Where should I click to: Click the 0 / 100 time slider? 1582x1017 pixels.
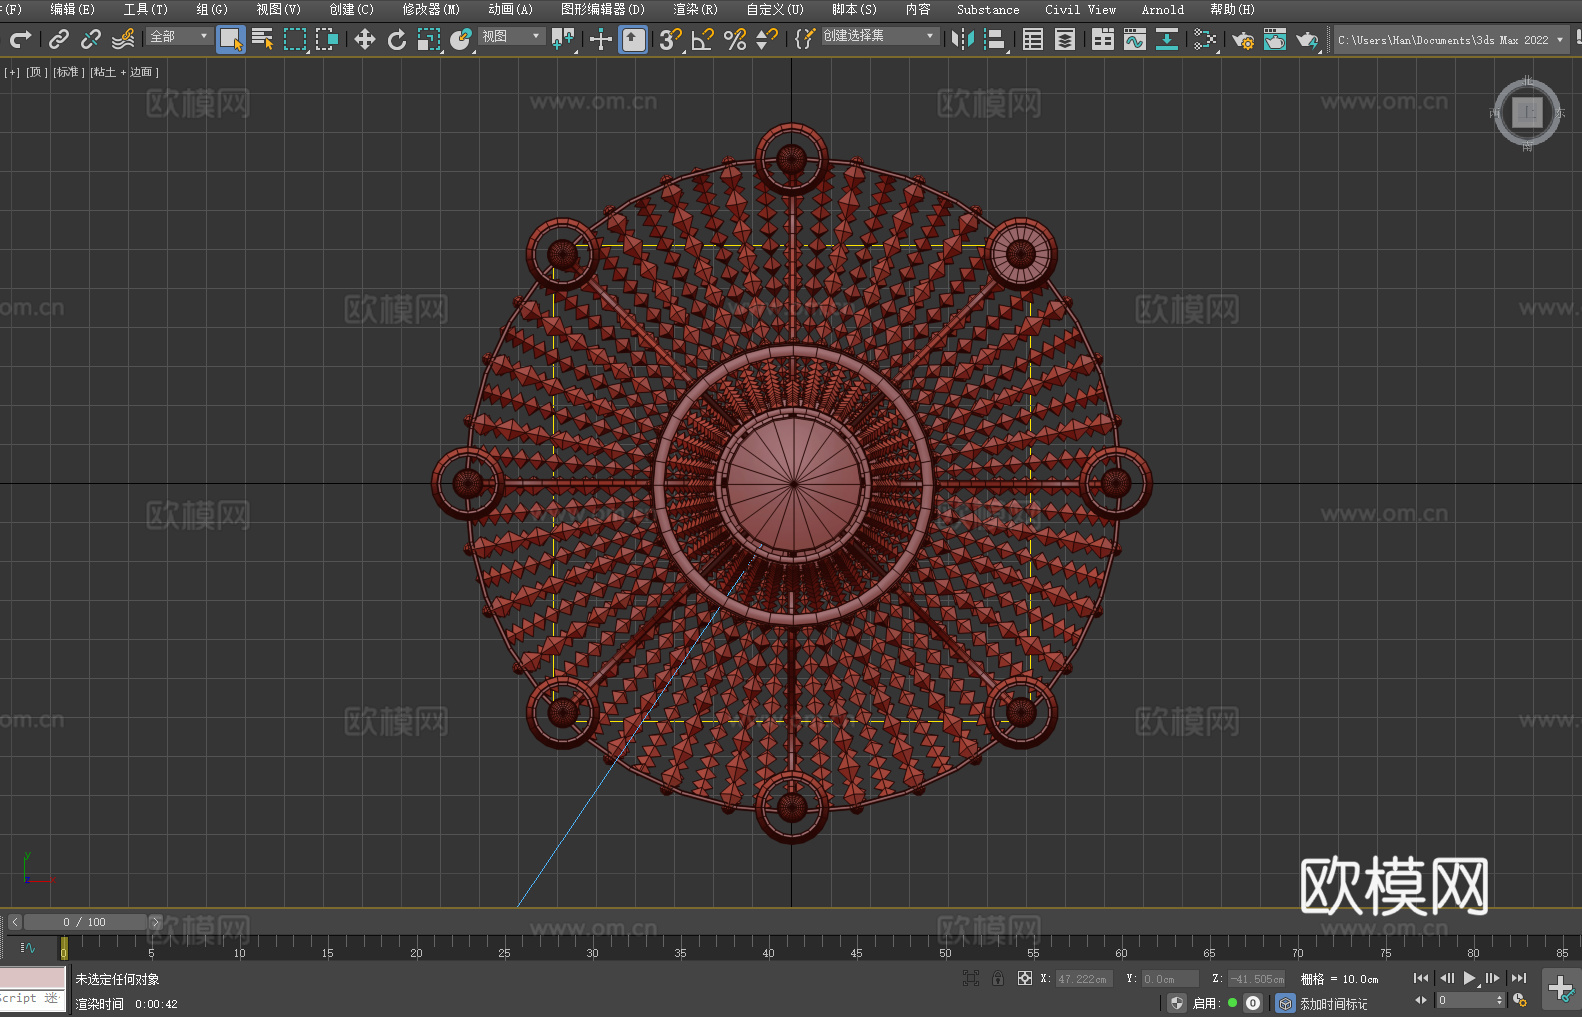point(85,922)
